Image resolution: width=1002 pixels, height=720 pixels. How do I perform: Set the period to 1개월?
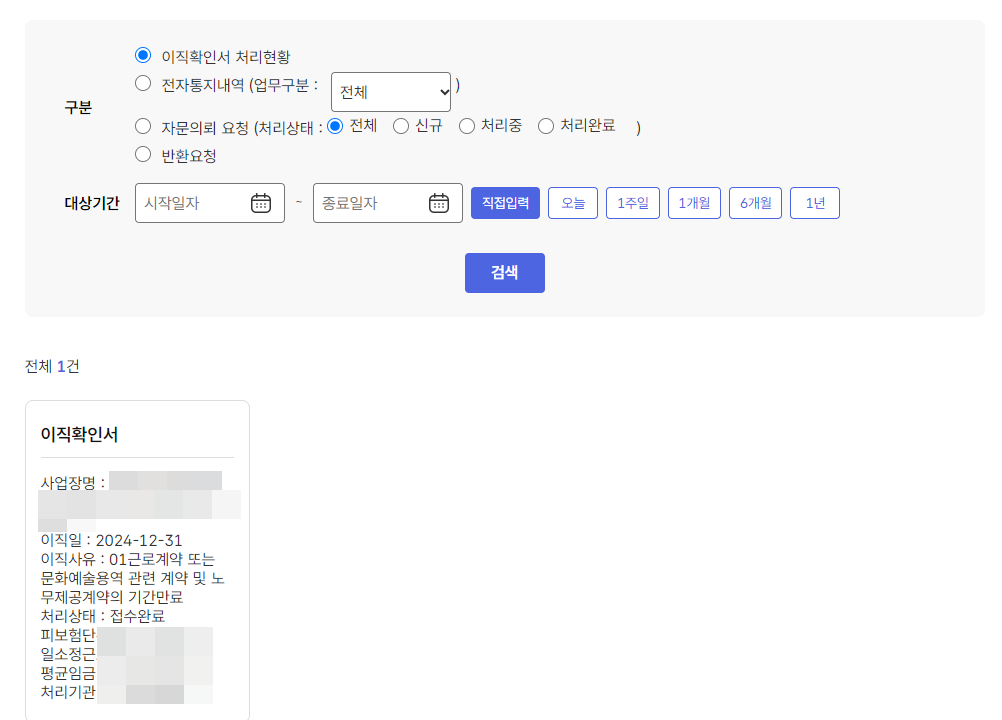pos(694,202)
